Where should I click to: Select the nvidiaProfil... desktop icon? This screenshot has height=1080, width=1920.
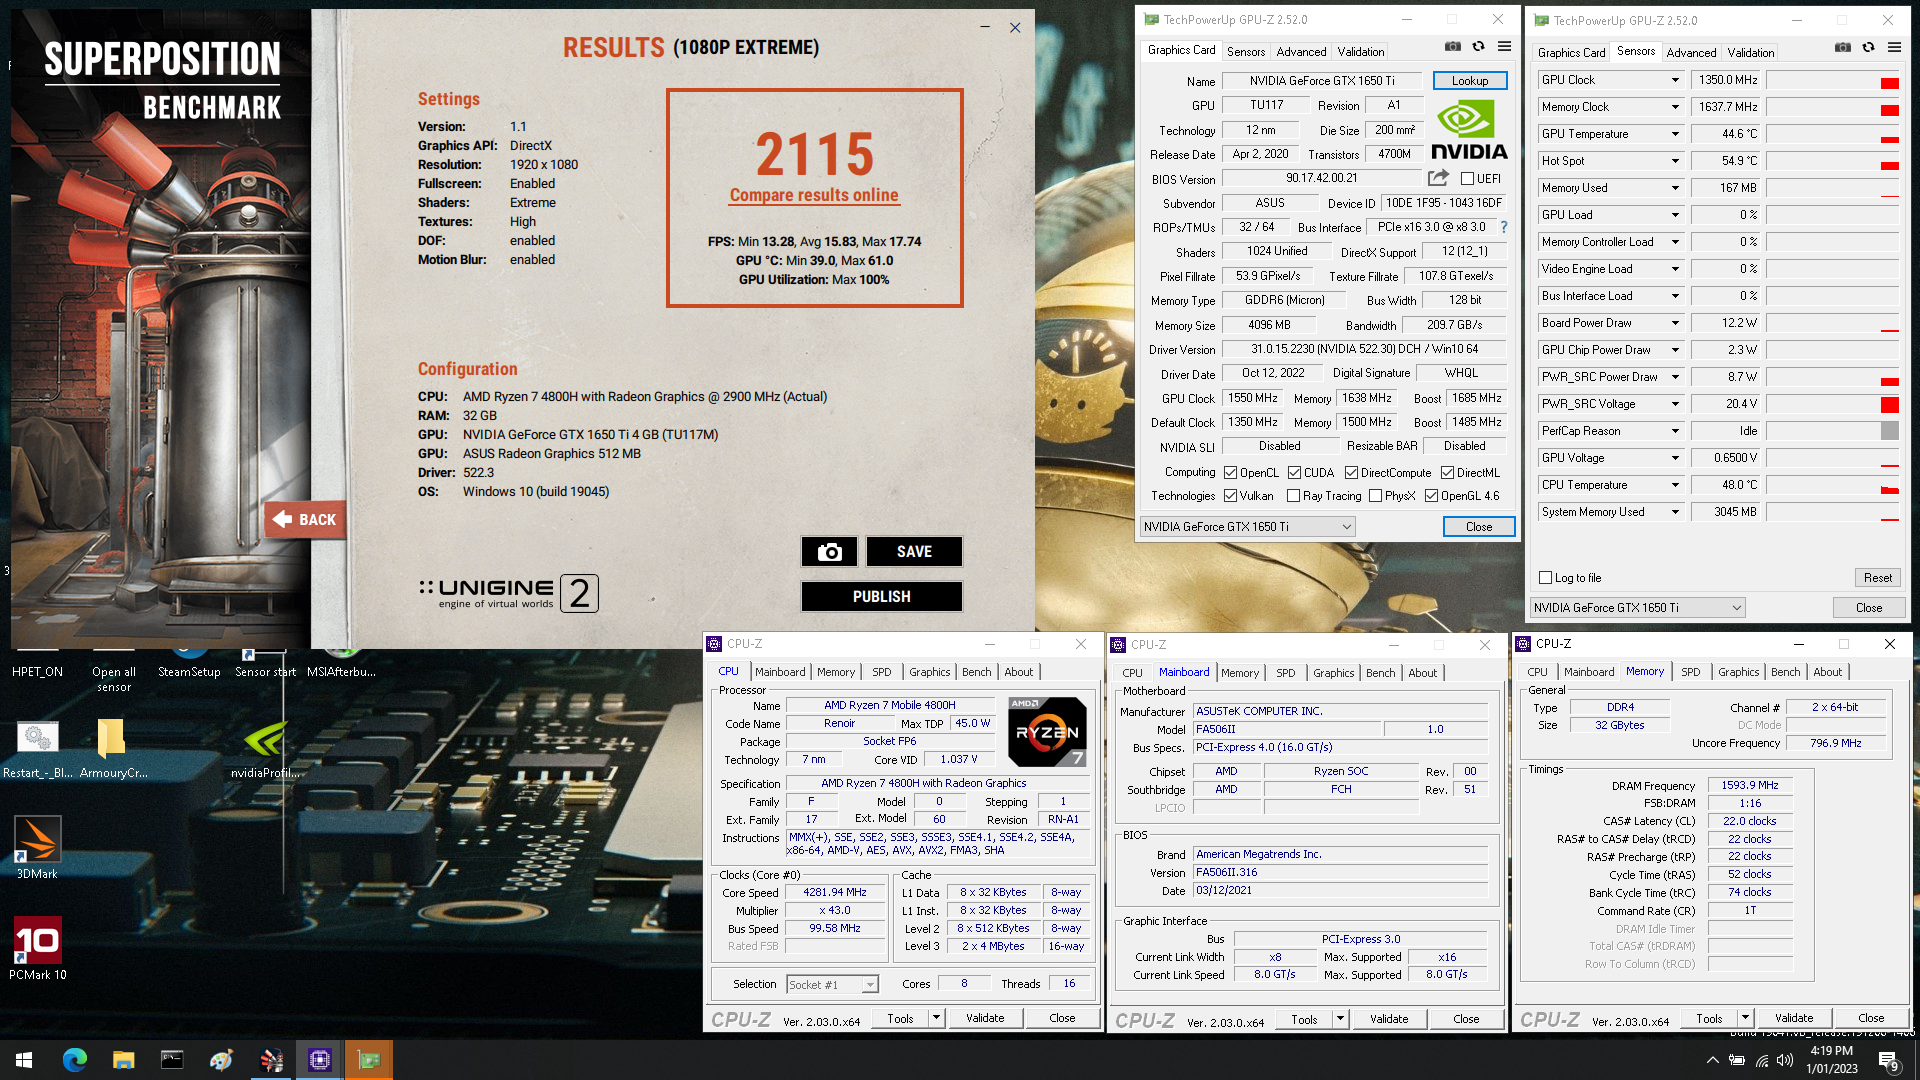click(x=265, y=747)
